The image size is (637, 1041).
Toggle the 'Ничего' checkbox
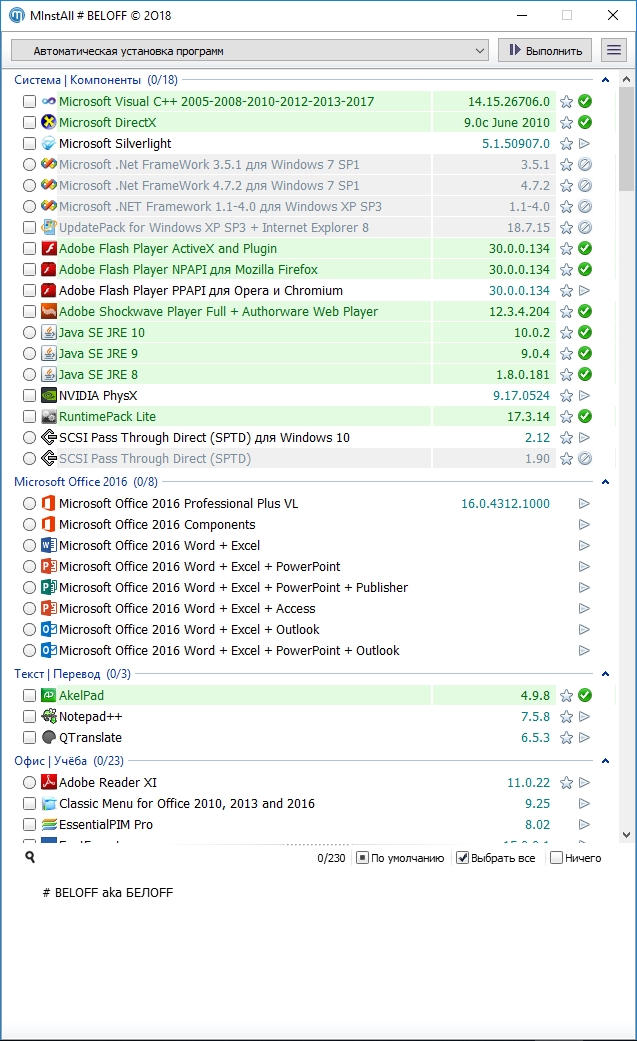[557, 858]
